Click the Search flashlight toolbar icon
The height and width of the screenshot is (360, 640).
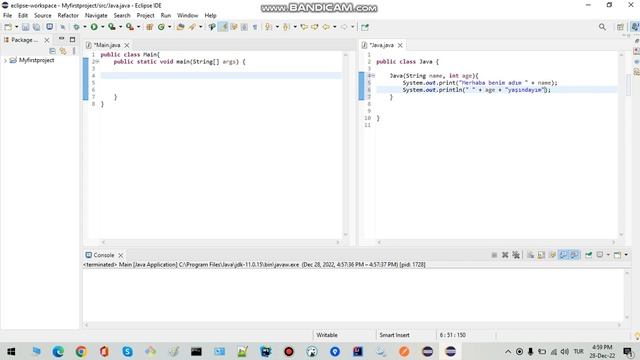tap(212, 27)
